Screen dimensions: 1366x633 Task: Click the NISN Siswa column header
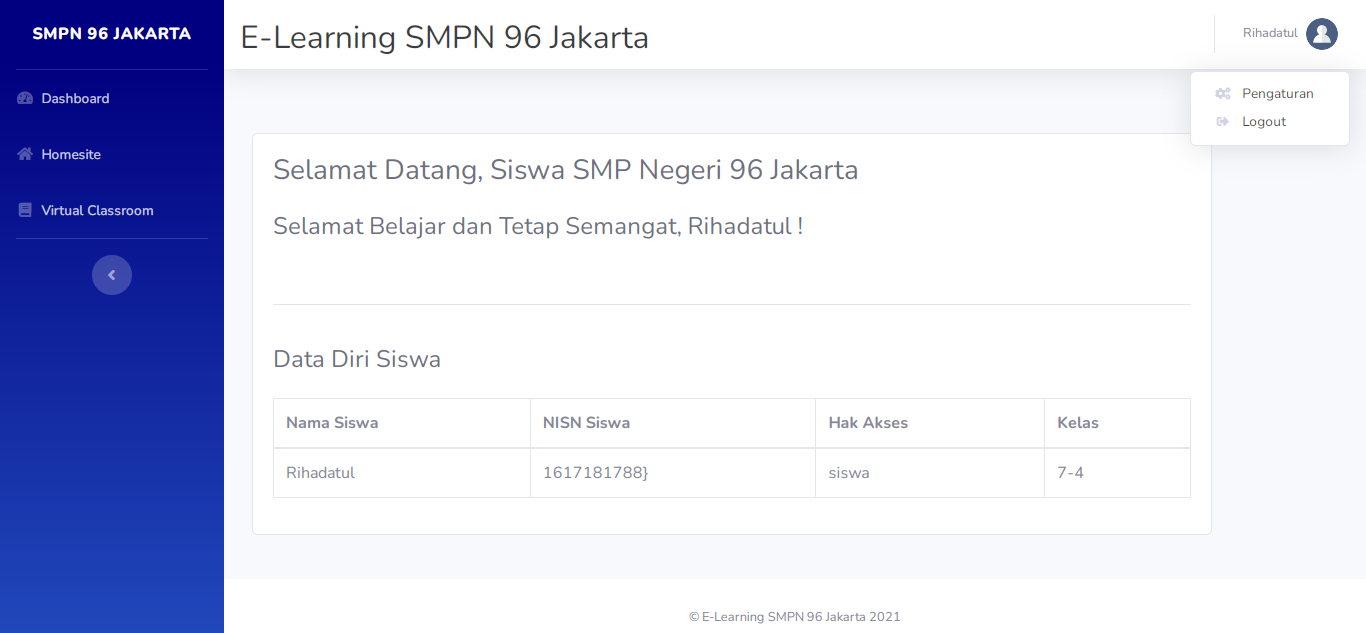[586, 423]
